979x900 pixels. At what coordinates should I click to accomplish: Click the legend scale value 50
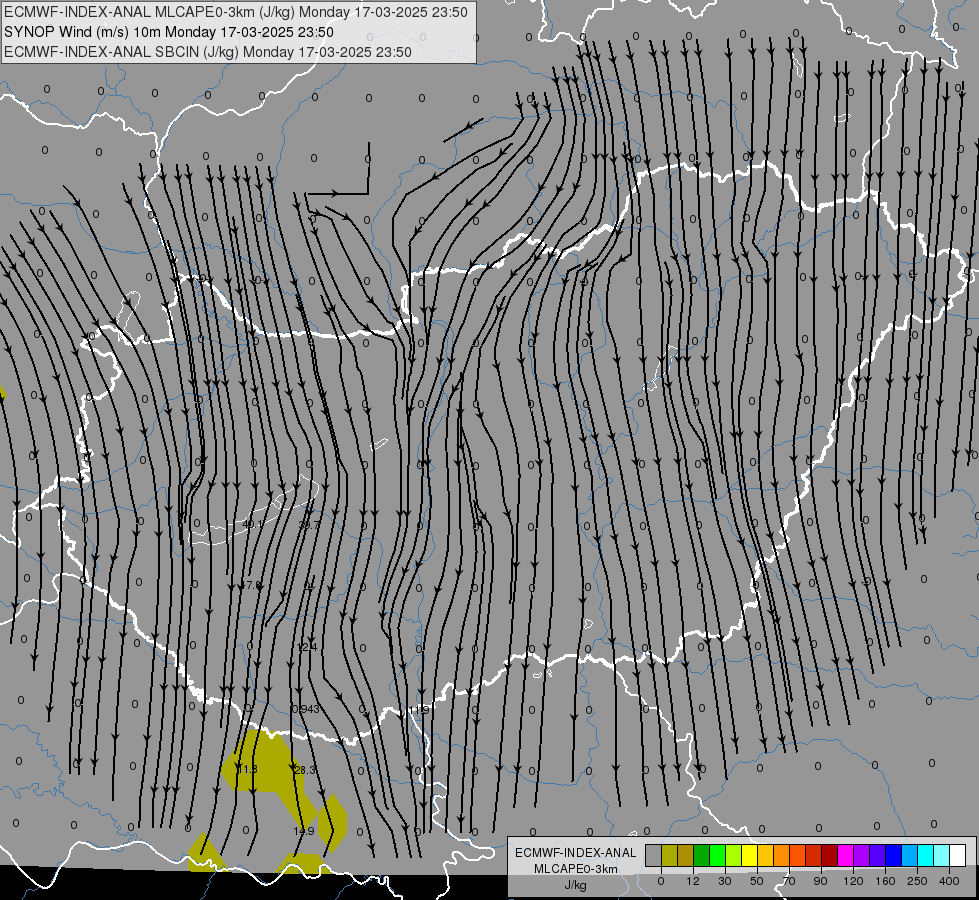click(757, 881)
